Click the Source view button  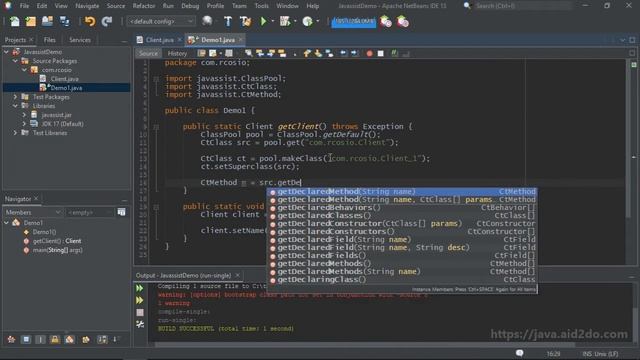(x=148, y=53)
